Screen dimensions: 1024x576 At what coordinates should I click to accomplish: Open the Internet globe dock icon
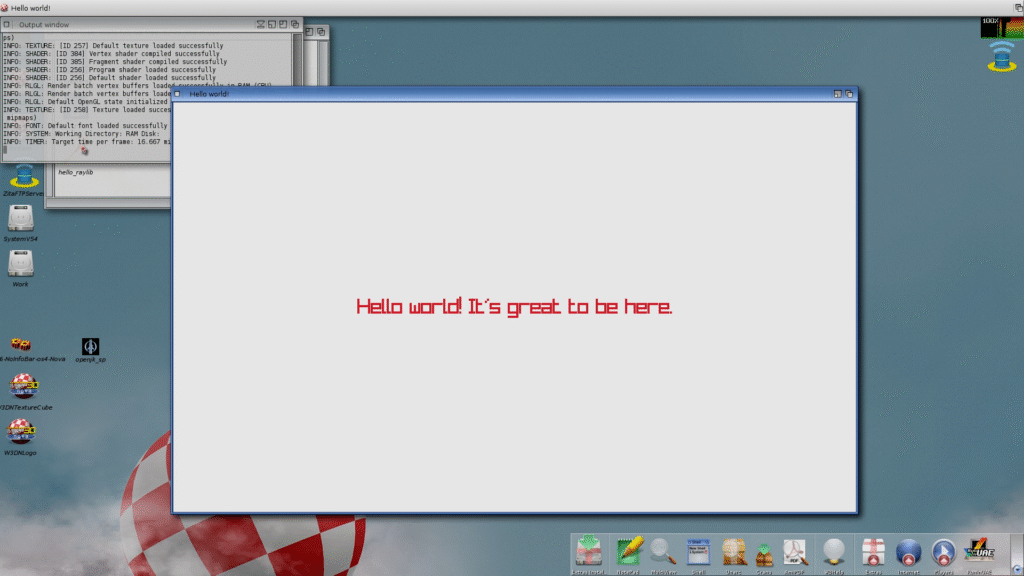908,552
